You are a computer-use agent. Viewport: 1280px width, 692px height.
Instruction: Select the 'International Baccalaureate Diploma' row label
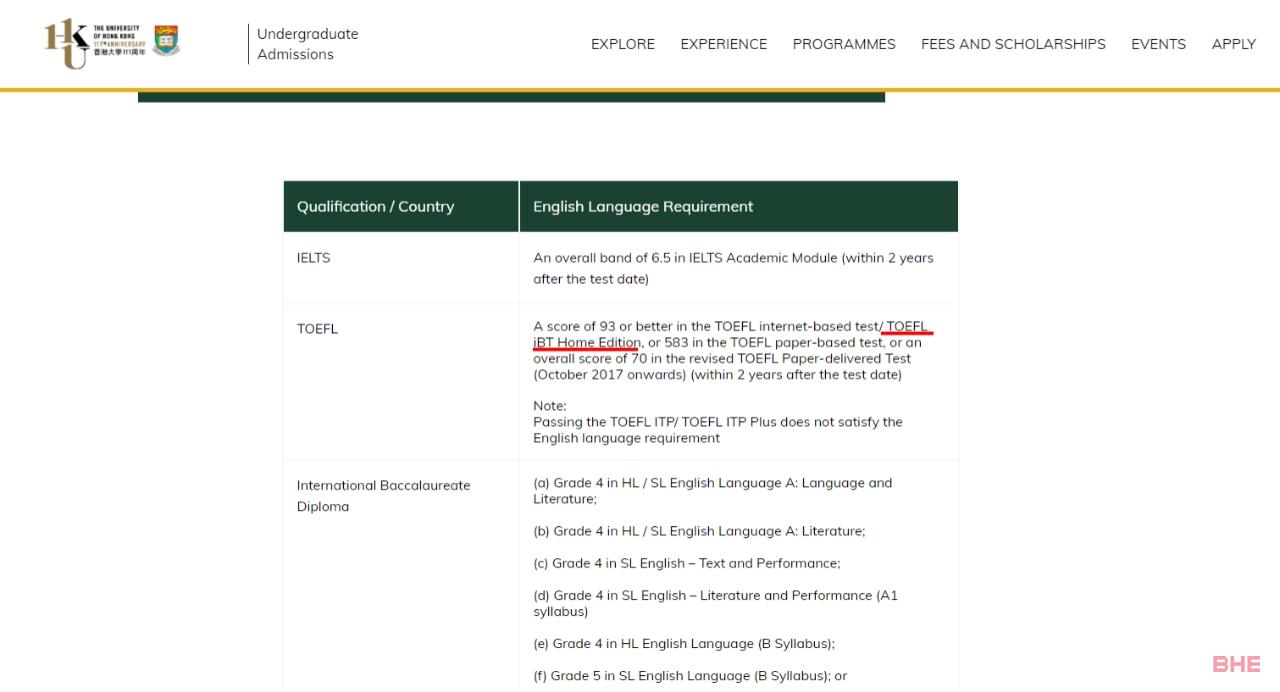(383, 496)
